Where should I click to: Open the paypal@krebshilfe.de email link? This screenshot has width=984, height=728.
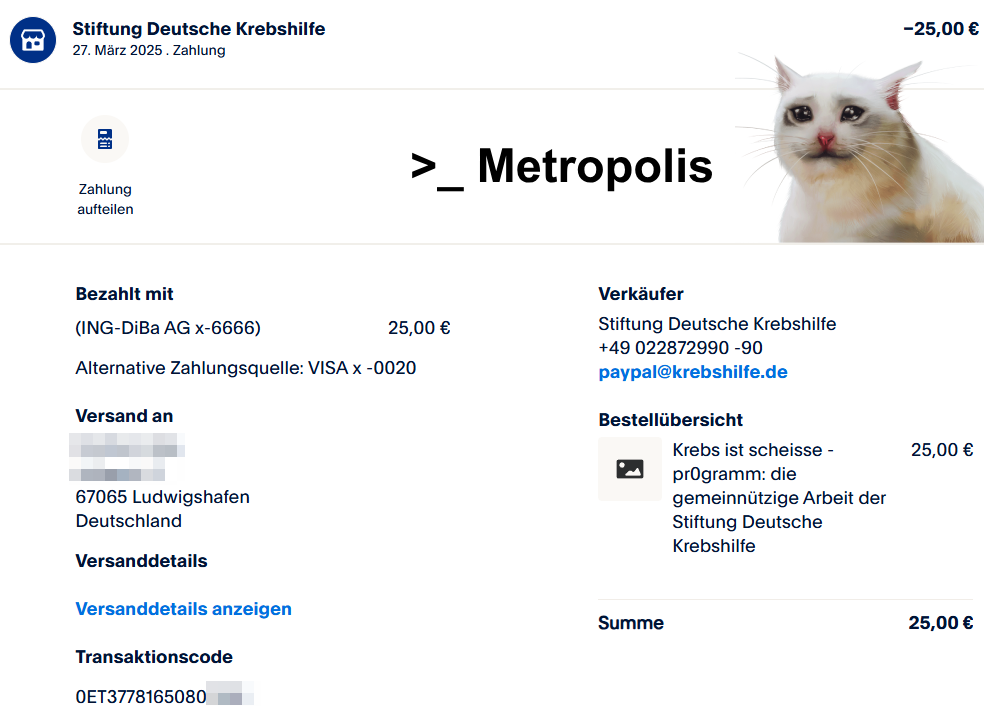pyautogui.click(x=692, y=372)
